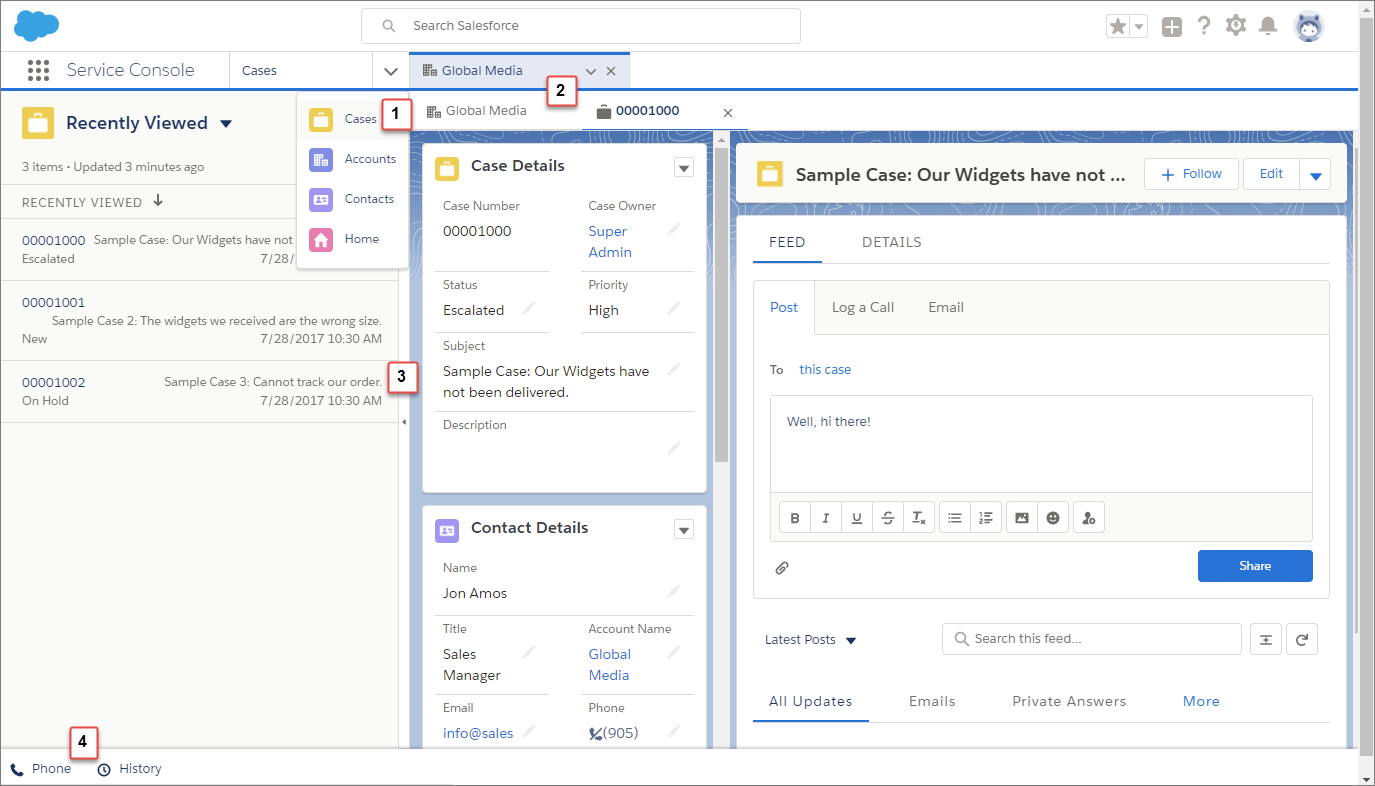1375x786 pixels.
Task: Apply underline formatting in post editor
Action: point(857,518)
